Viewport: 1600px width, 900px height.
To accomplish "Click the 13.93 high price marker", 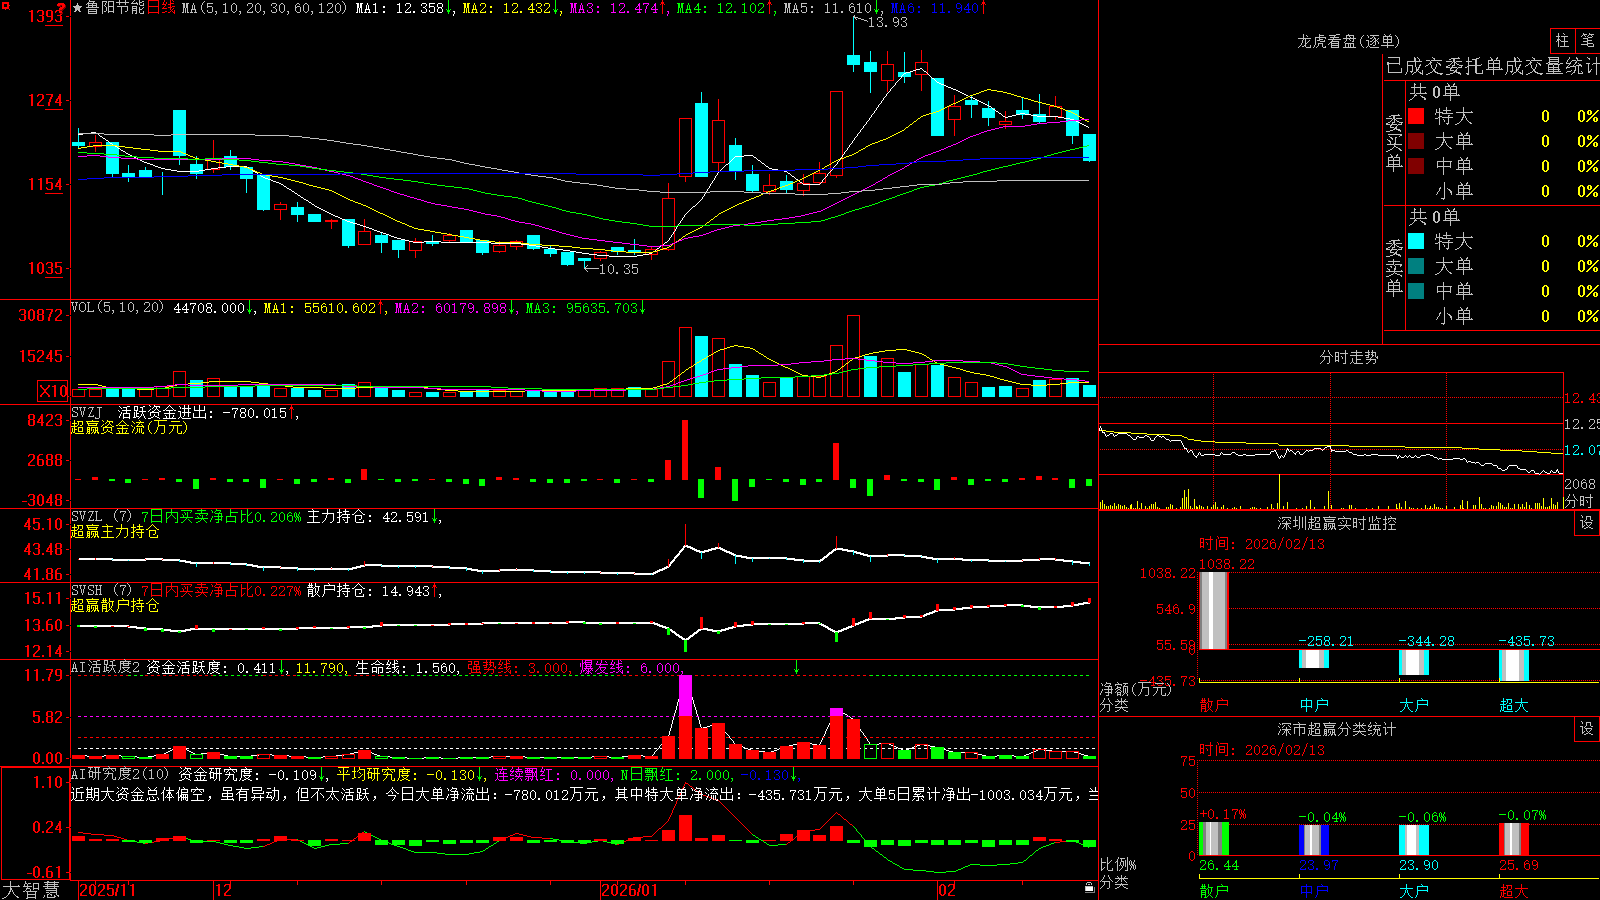I will coord(887,22).
